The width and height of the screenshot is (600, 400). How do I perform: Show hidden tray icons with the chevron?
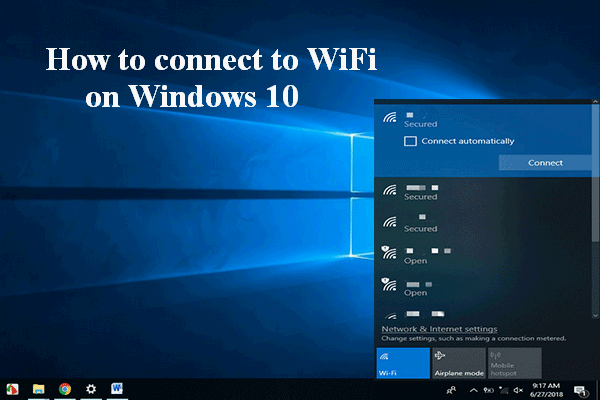pyautogui.click(x=473, y=390)
